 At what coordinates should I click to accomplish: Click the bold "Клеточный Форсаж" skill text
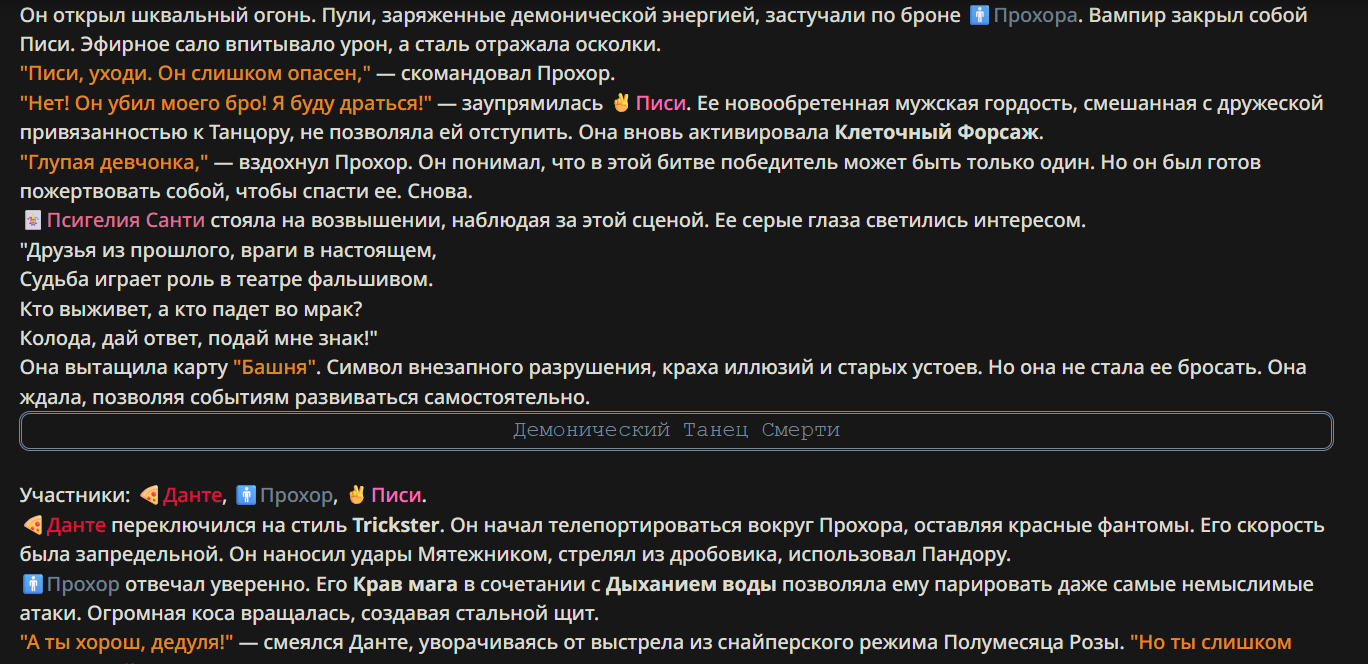pyautogui.click(x=937, y=132)
